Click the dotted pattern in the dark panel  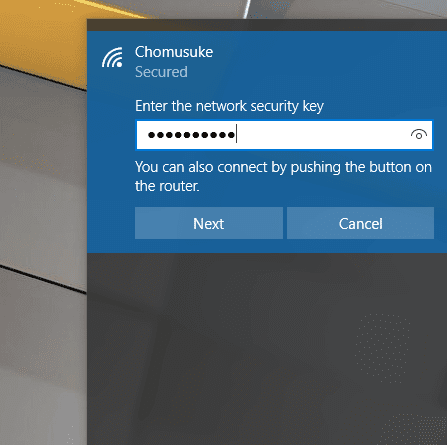[x=382, y=347]
